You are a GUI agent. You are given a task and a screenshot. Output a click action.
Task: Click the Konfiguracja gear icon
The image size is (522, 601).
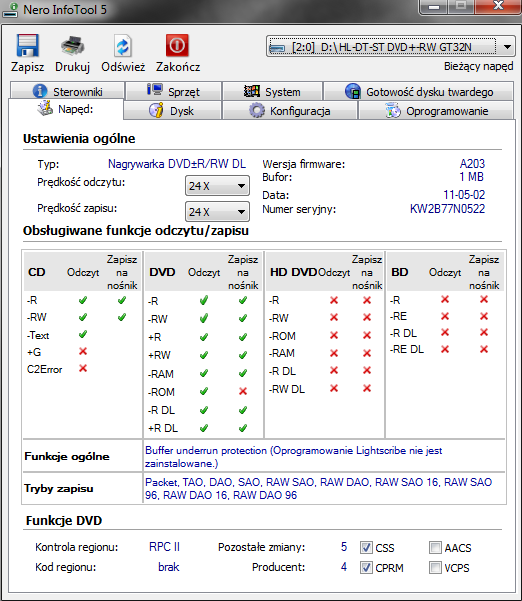(x=257, y=110)
